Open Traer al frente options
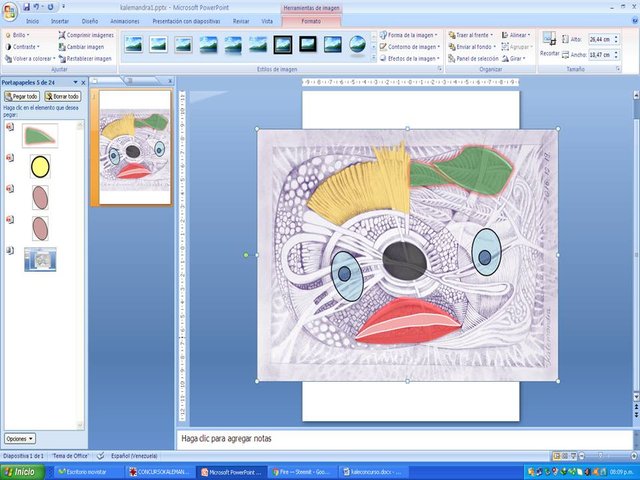The width and height of the screenshot is (640, 480). coord(471,35)
